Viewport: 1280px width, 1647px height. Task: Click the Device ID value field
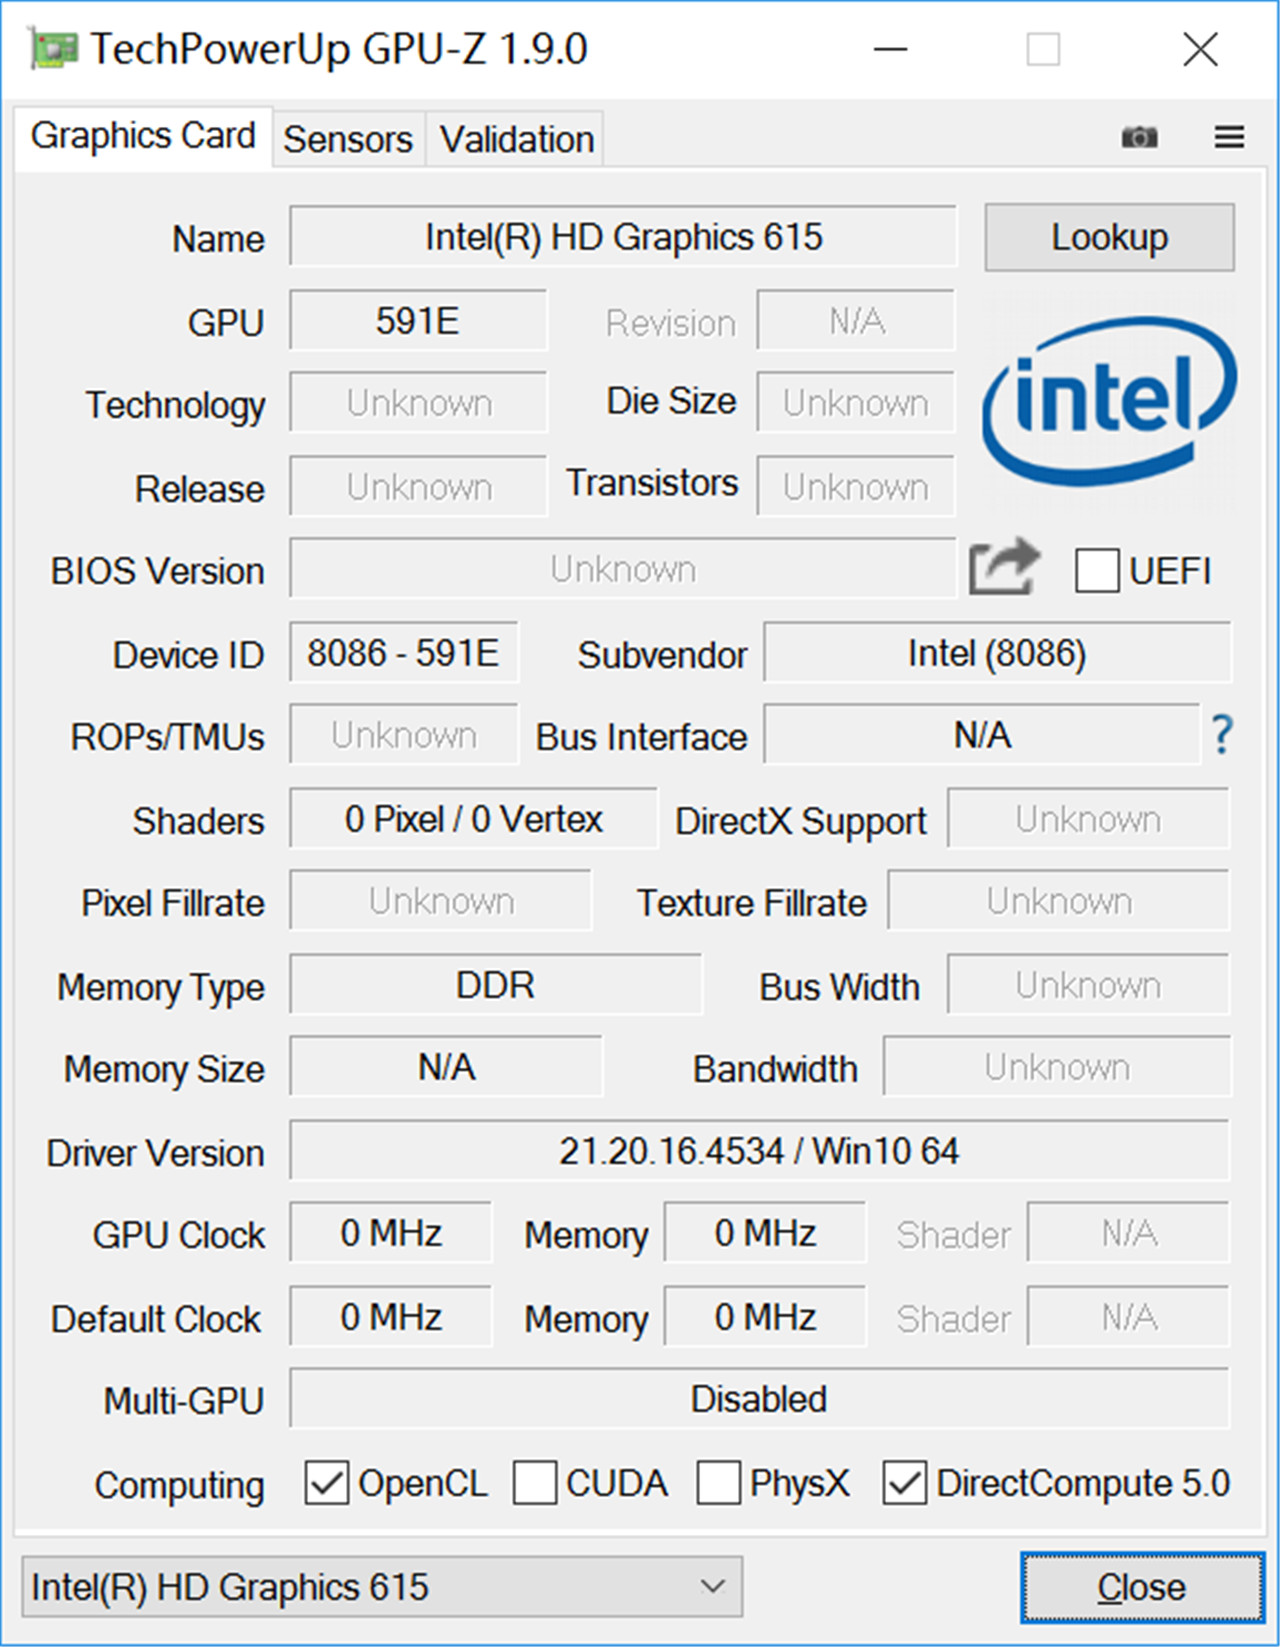click(403, 653)
